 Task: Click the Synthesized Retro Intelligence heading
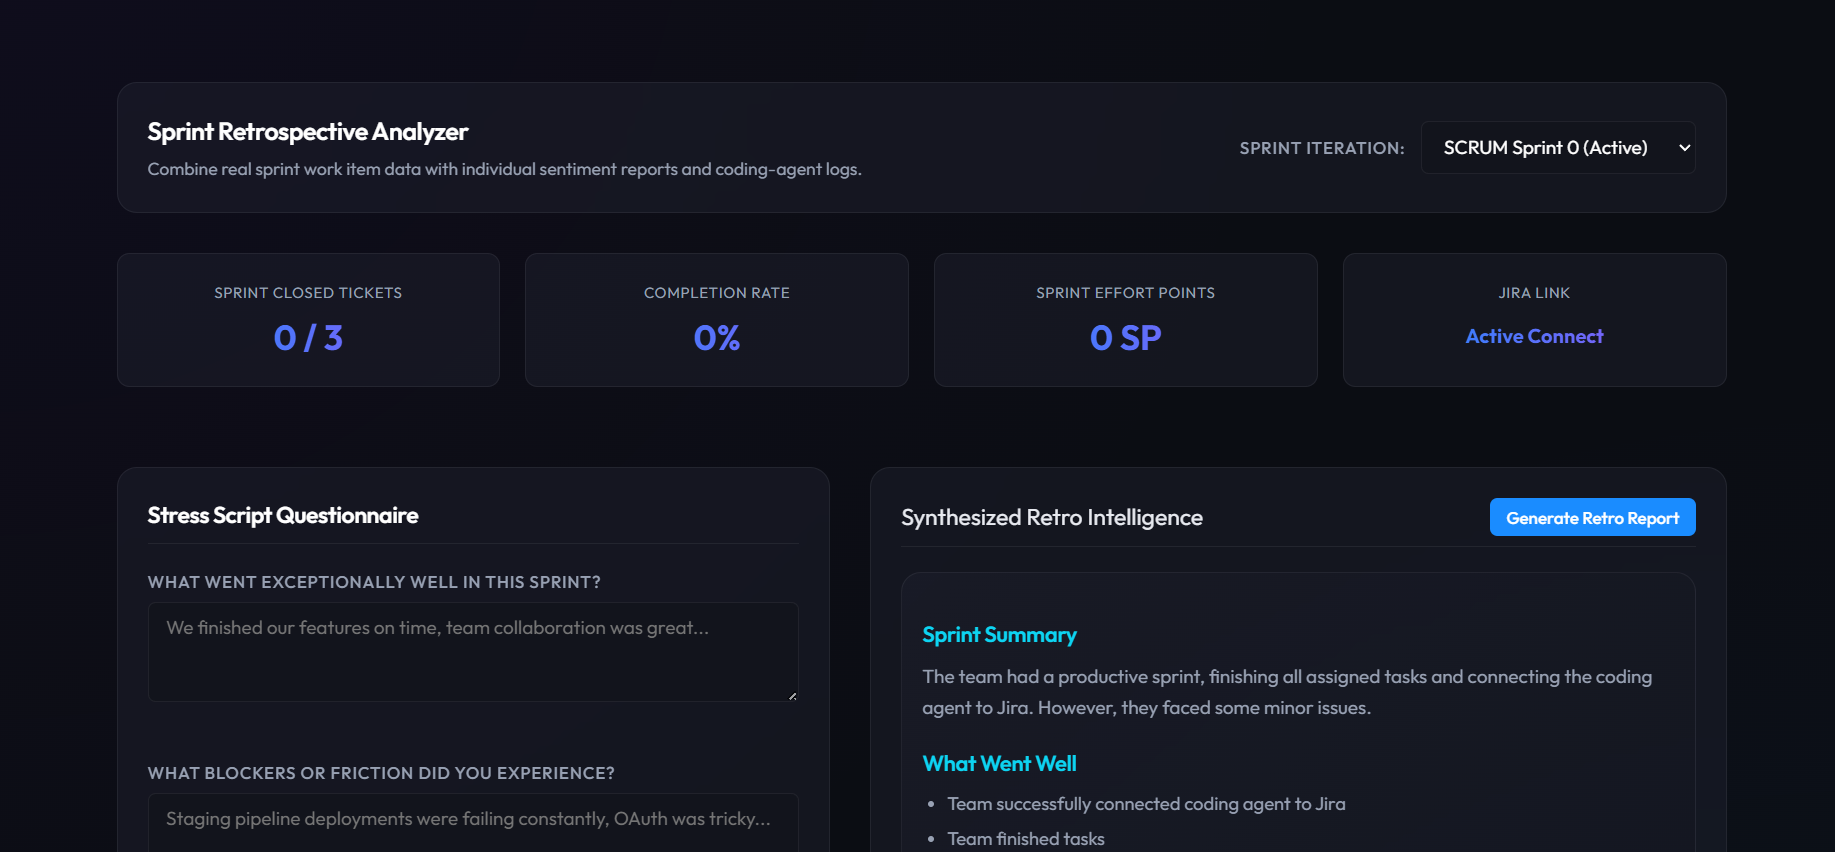1052,517
